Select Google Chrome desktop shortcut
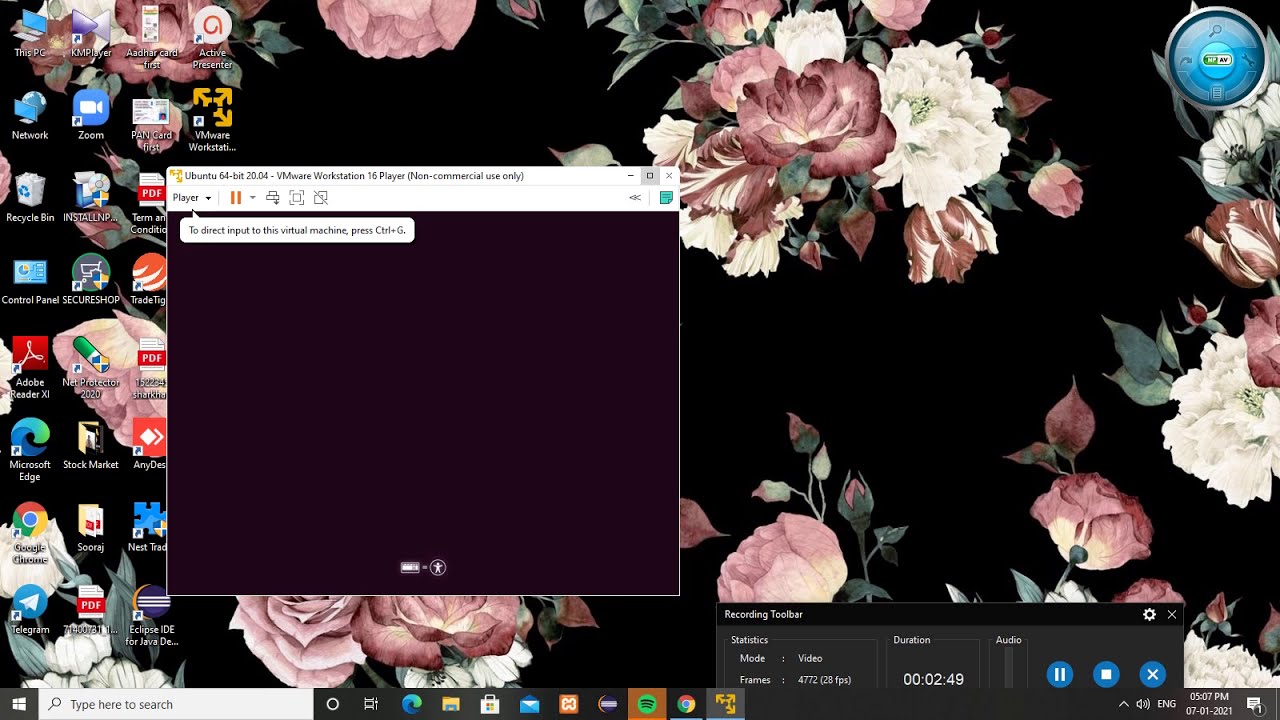The width and height of the screenshot is (1280, 720). click(30, 533)
